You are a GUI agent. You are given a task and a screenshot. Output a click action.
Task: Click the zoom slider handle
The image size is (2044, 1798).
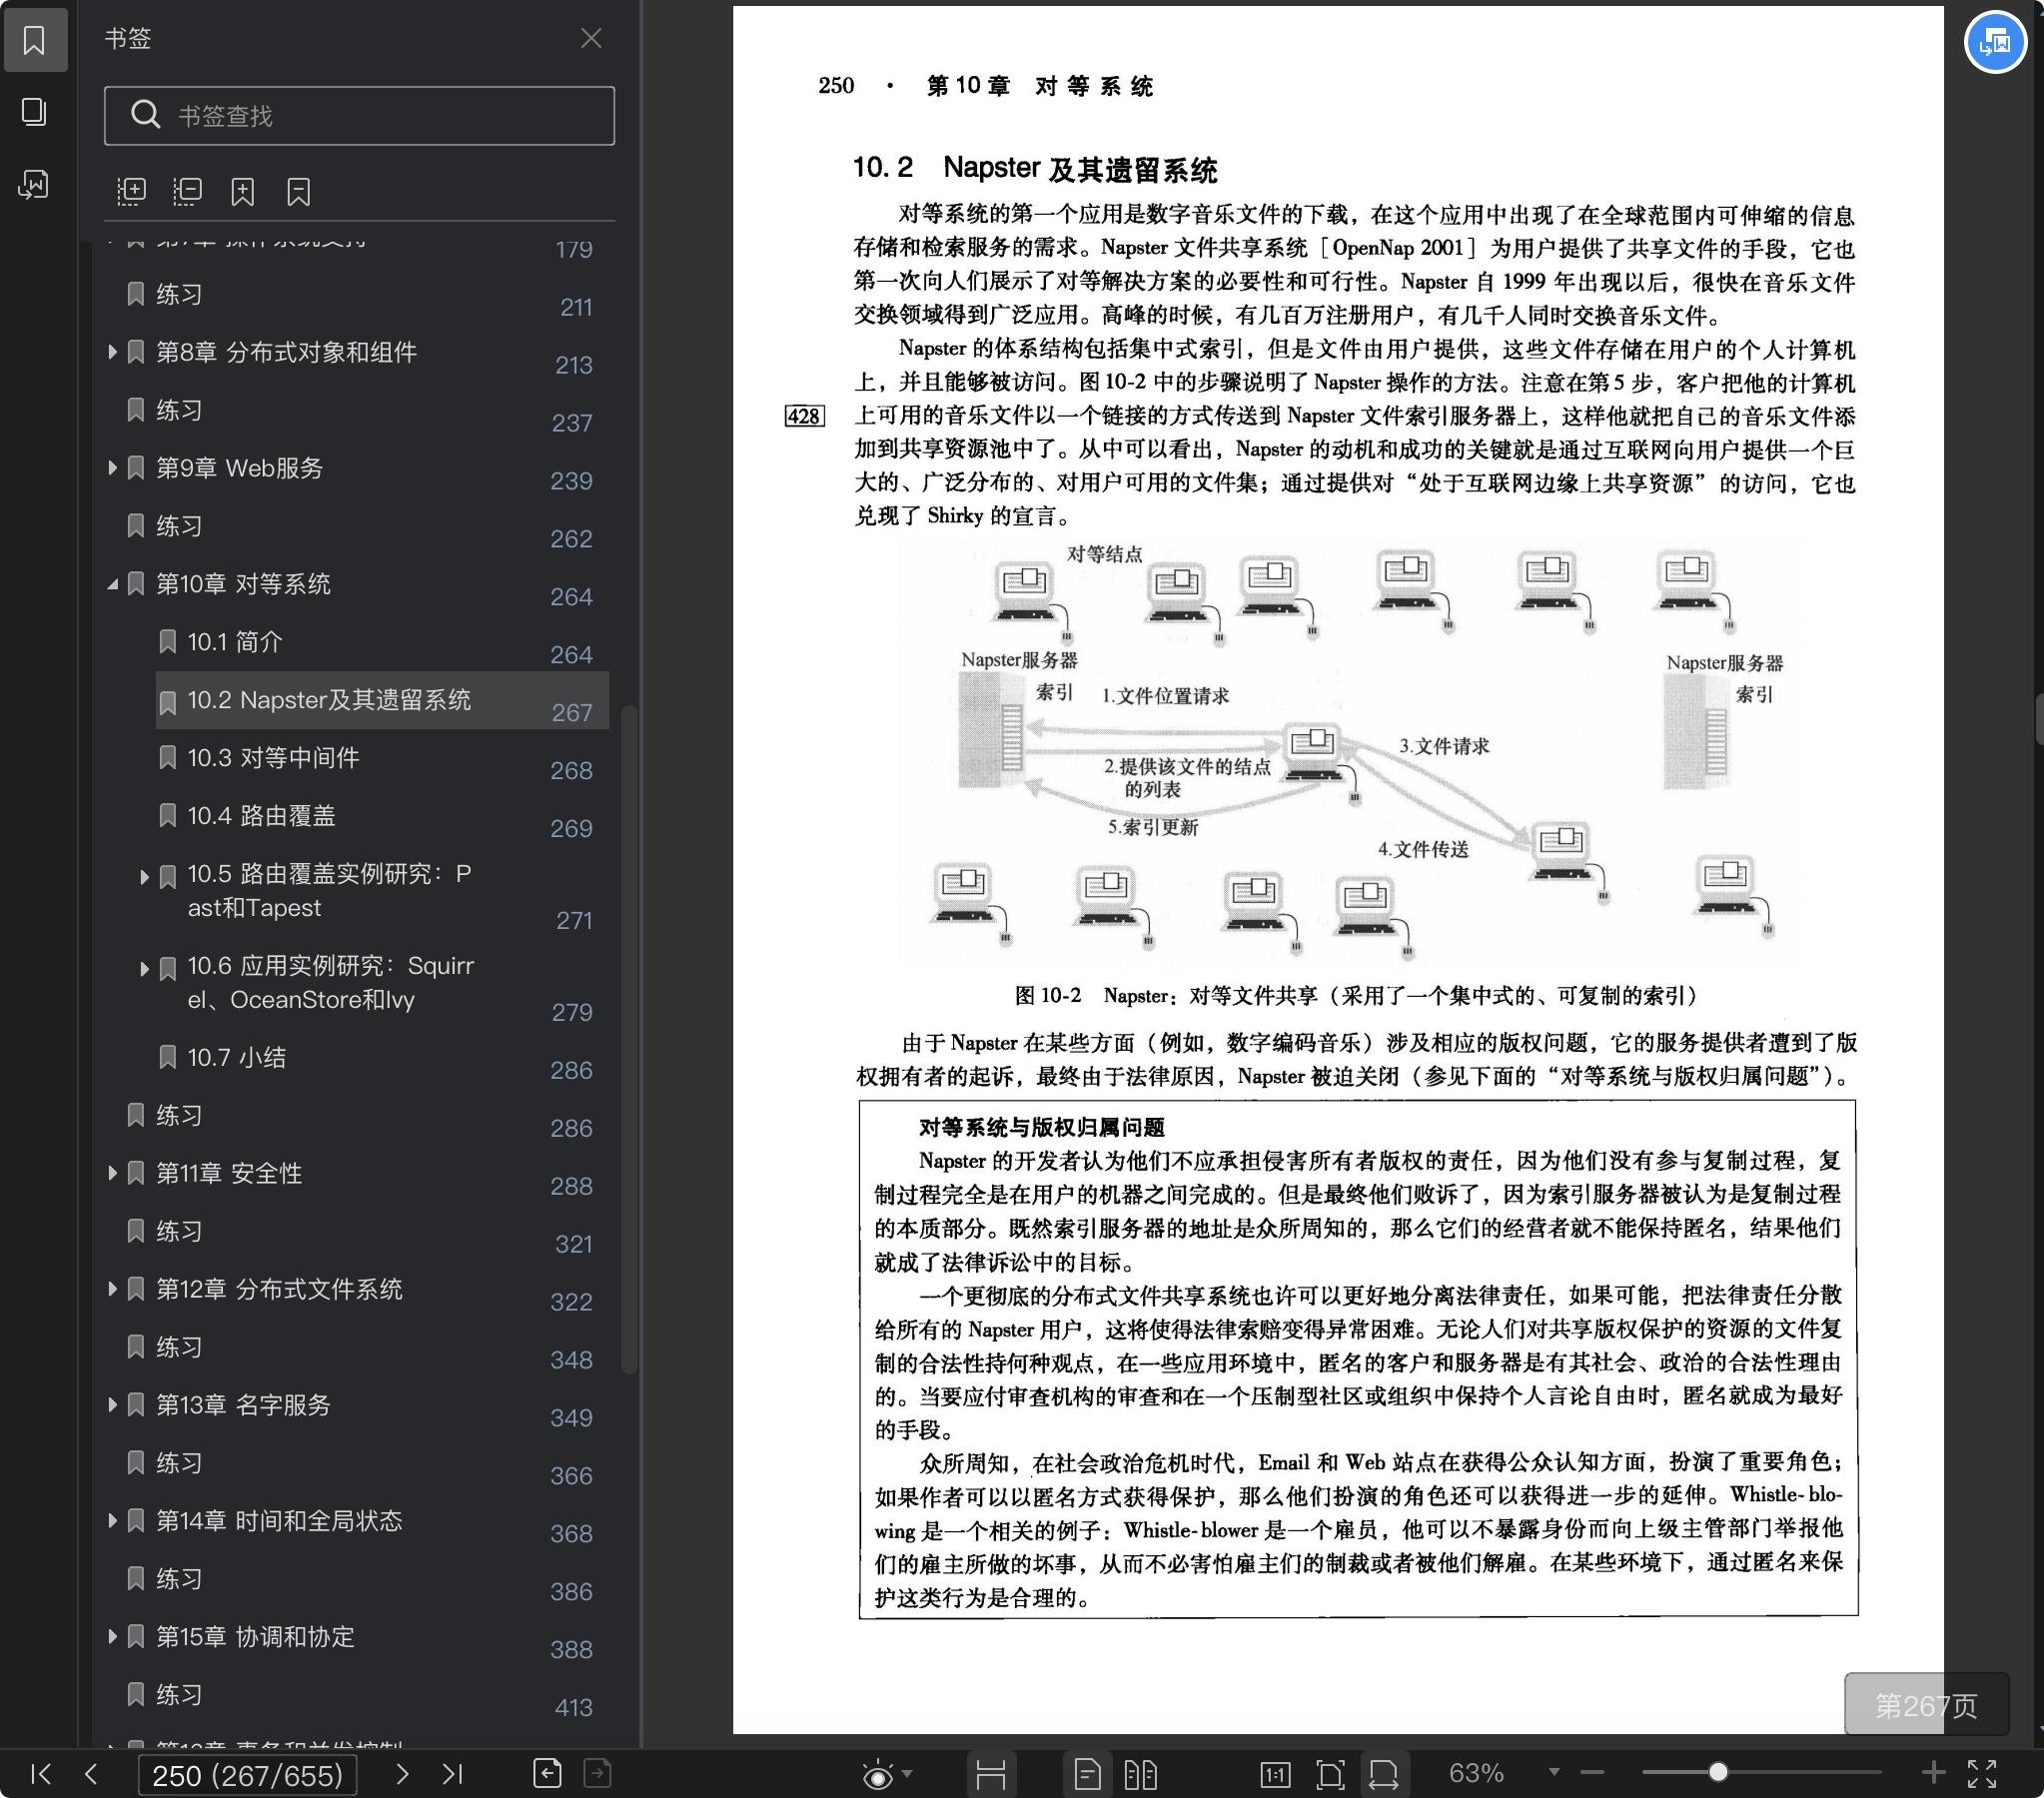click(1717, 1773)
